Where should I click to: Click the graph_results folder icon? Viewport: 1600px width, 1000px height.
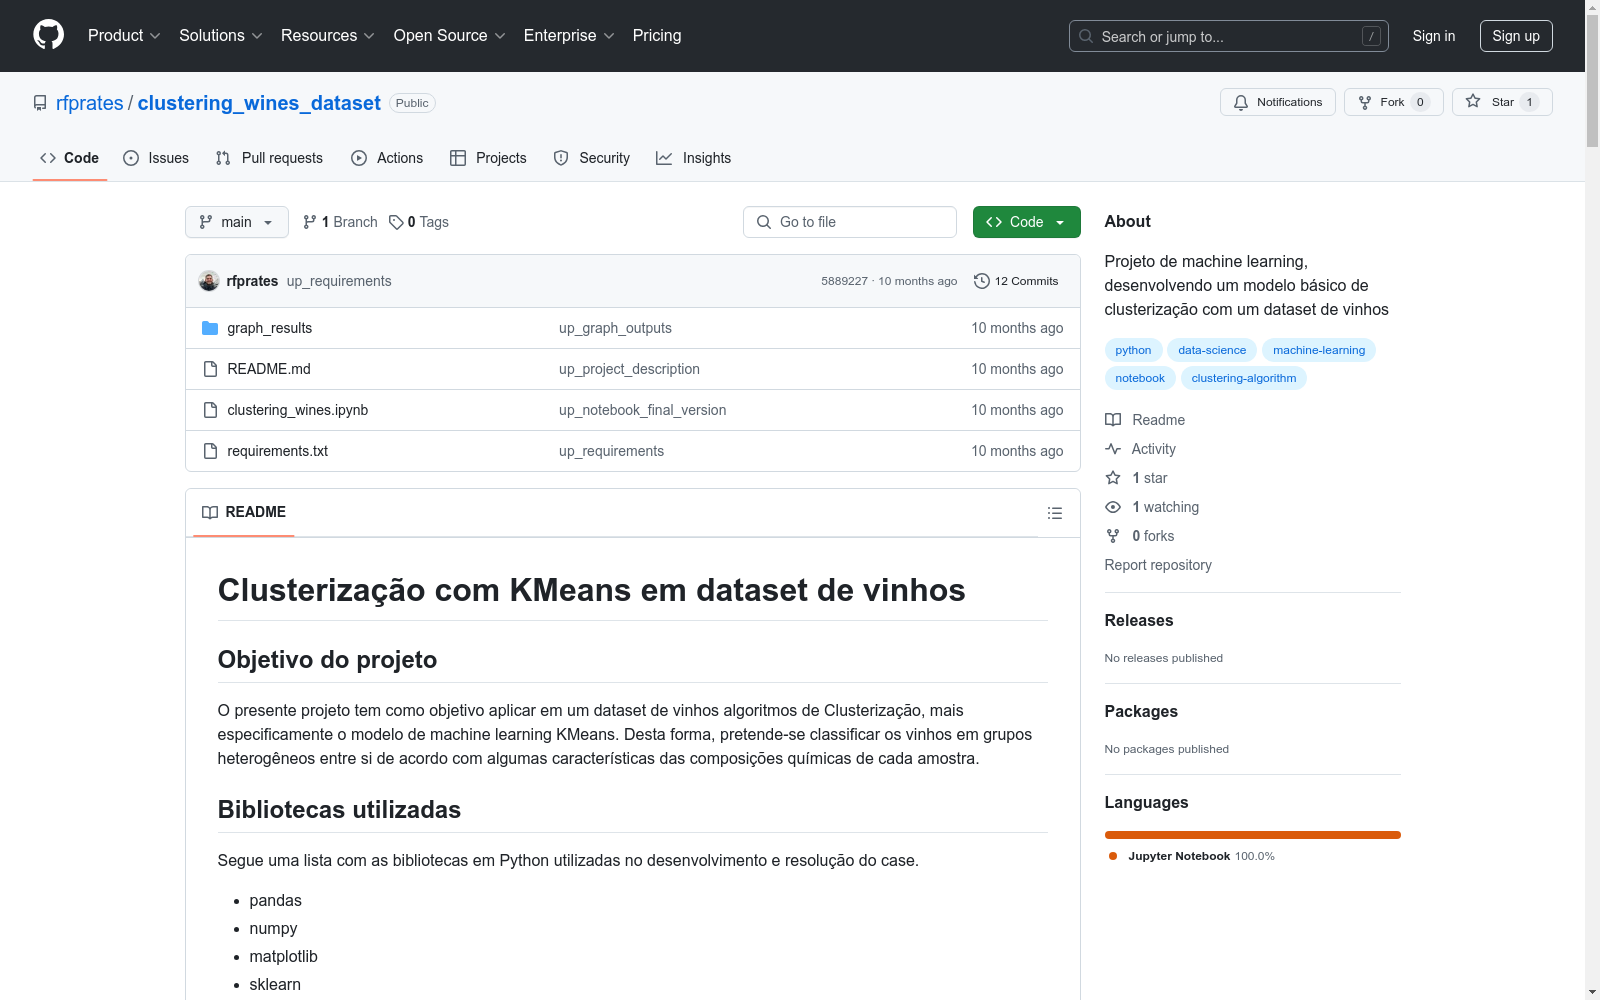click(x=210, y=328)
